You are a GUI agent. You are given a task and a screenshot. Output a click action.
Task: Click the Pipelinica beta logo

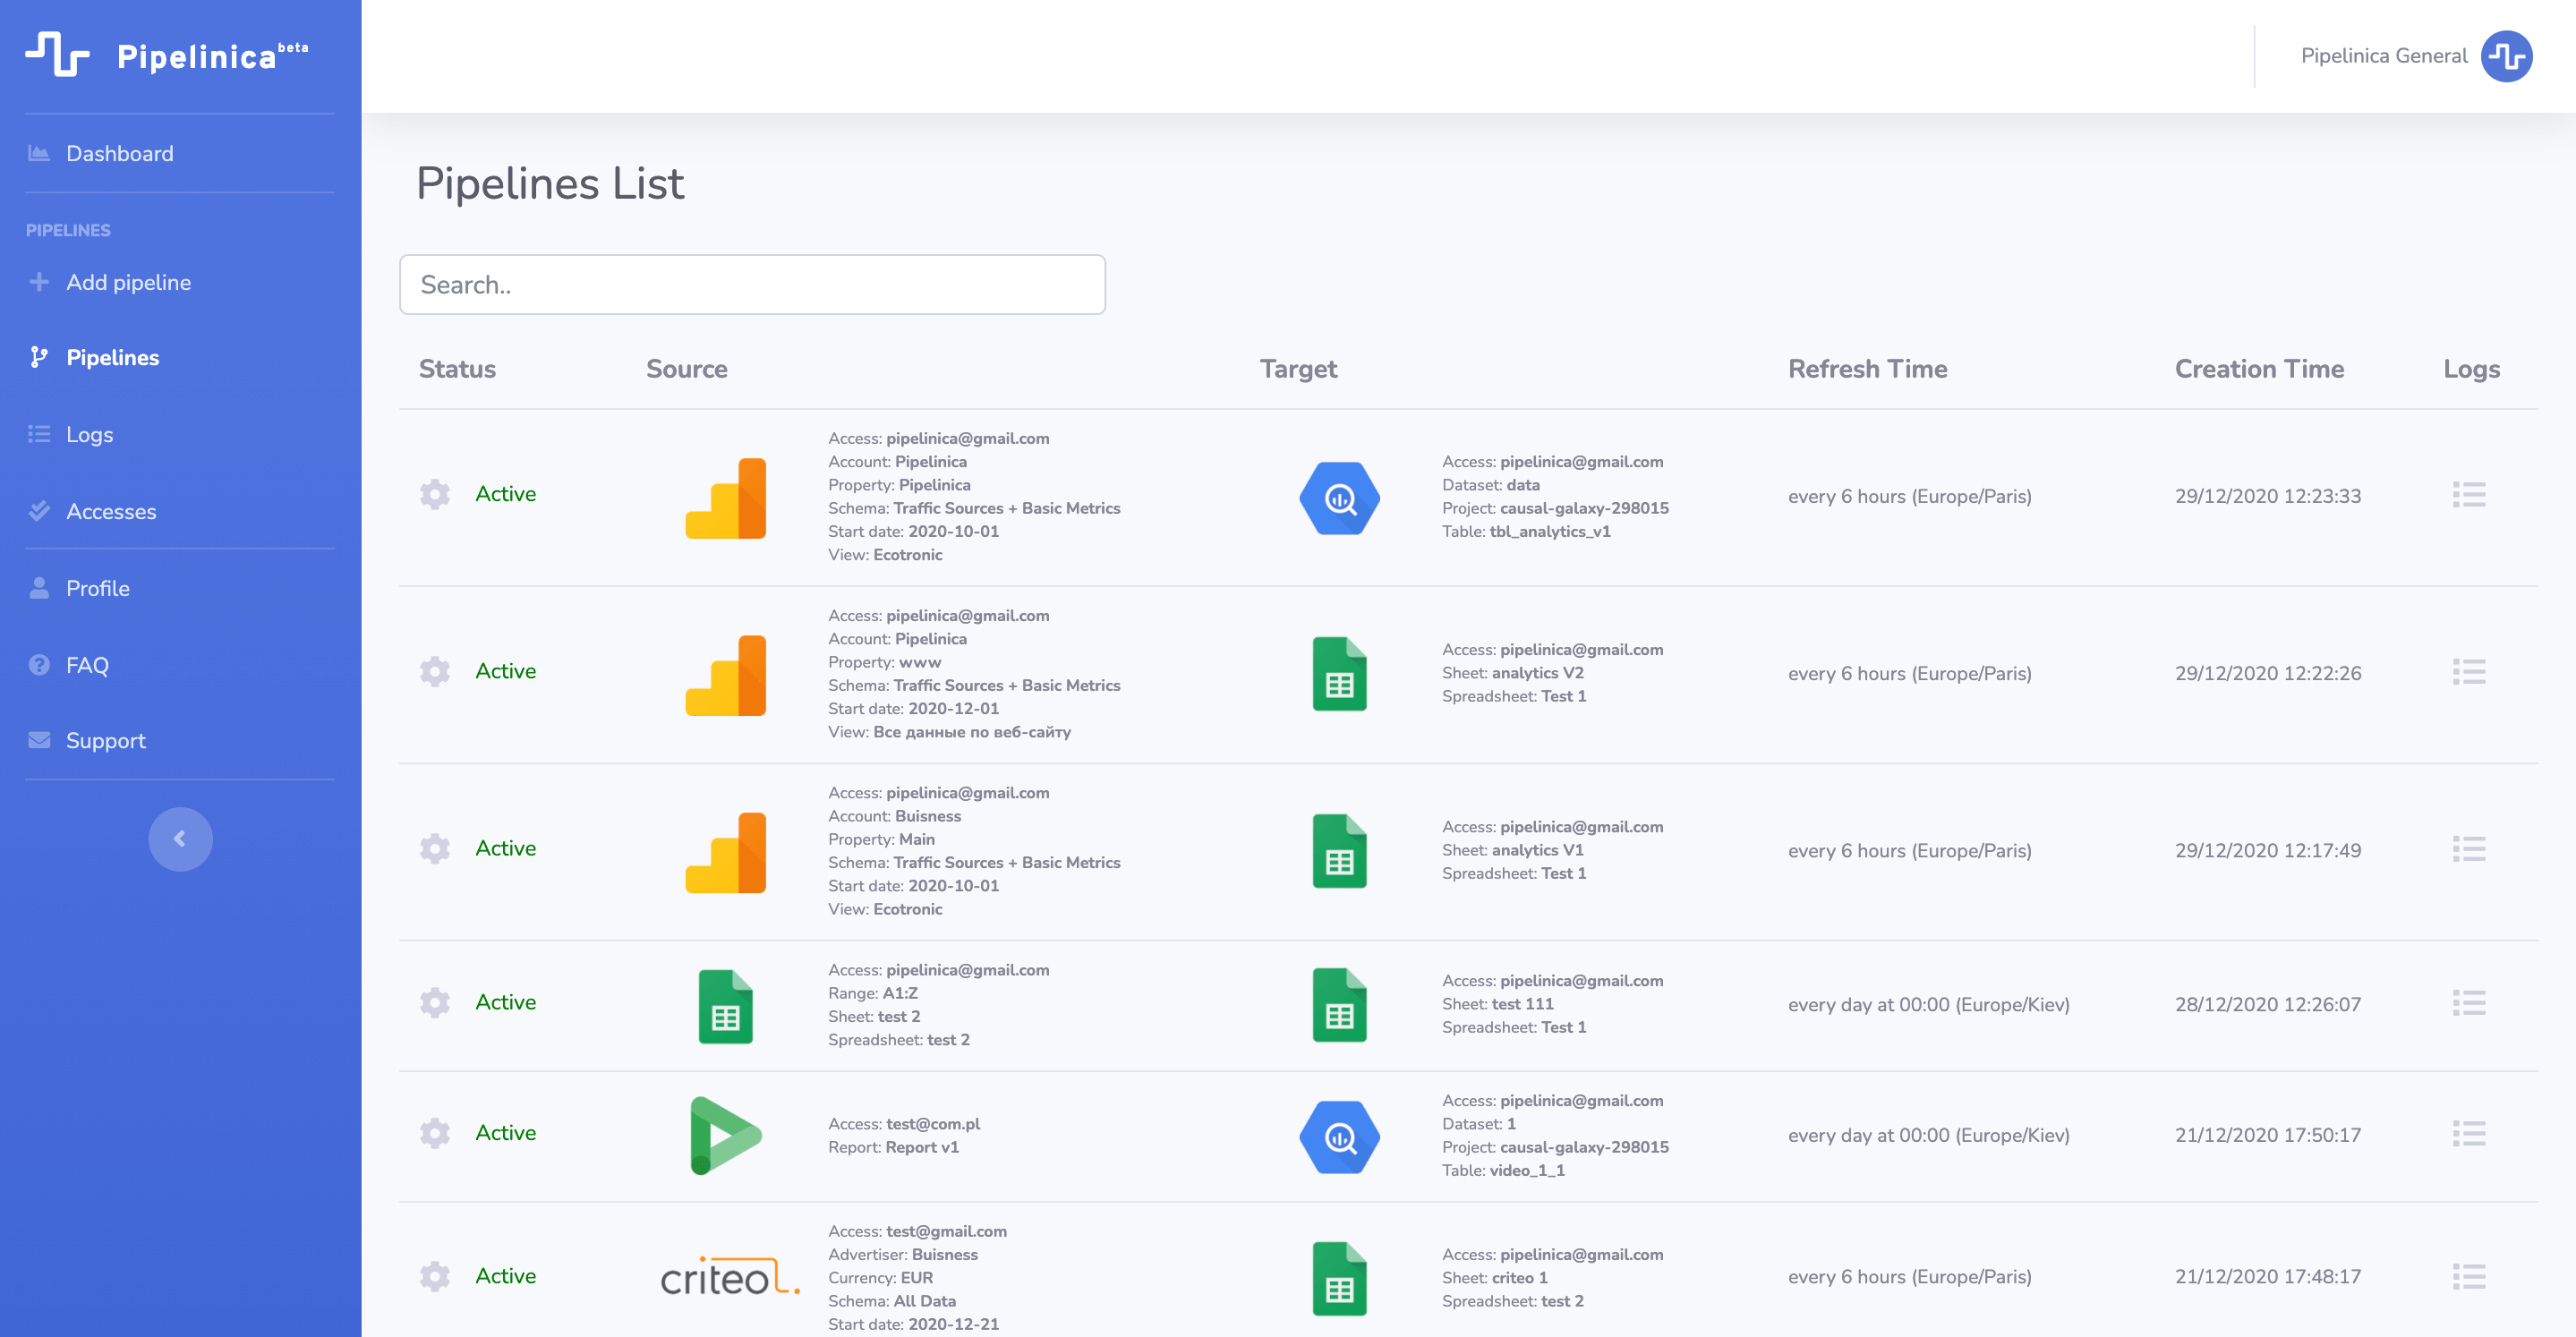tap(167, 55)
